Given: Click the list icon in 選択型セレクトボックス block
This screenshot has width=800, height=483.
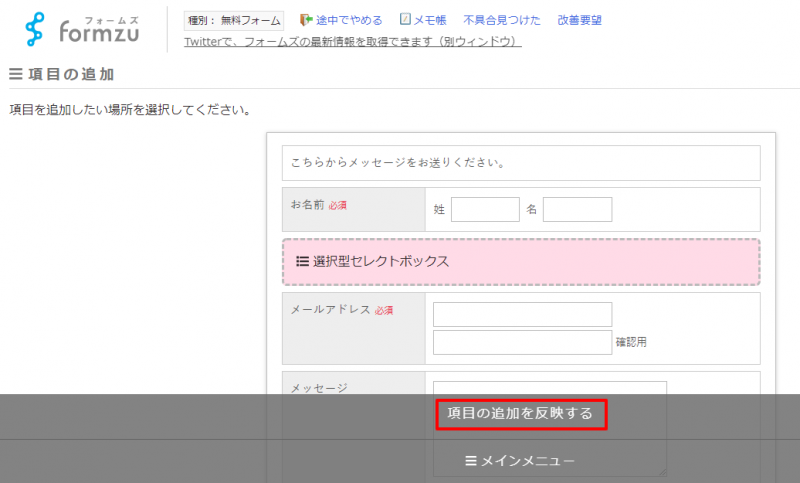Looking at the screenshot, I should (x=302, y=261).
